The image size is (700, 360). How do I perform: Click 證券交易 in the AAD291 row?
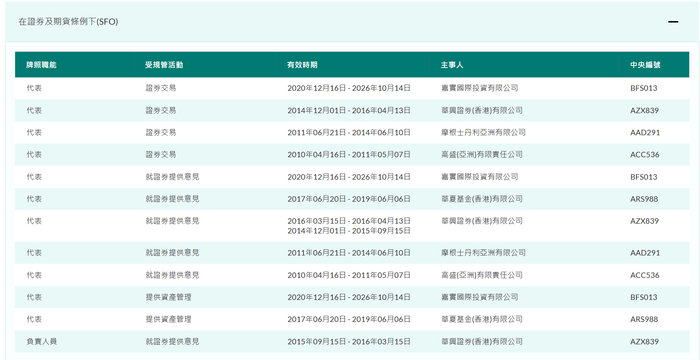(x=161, y=133)
